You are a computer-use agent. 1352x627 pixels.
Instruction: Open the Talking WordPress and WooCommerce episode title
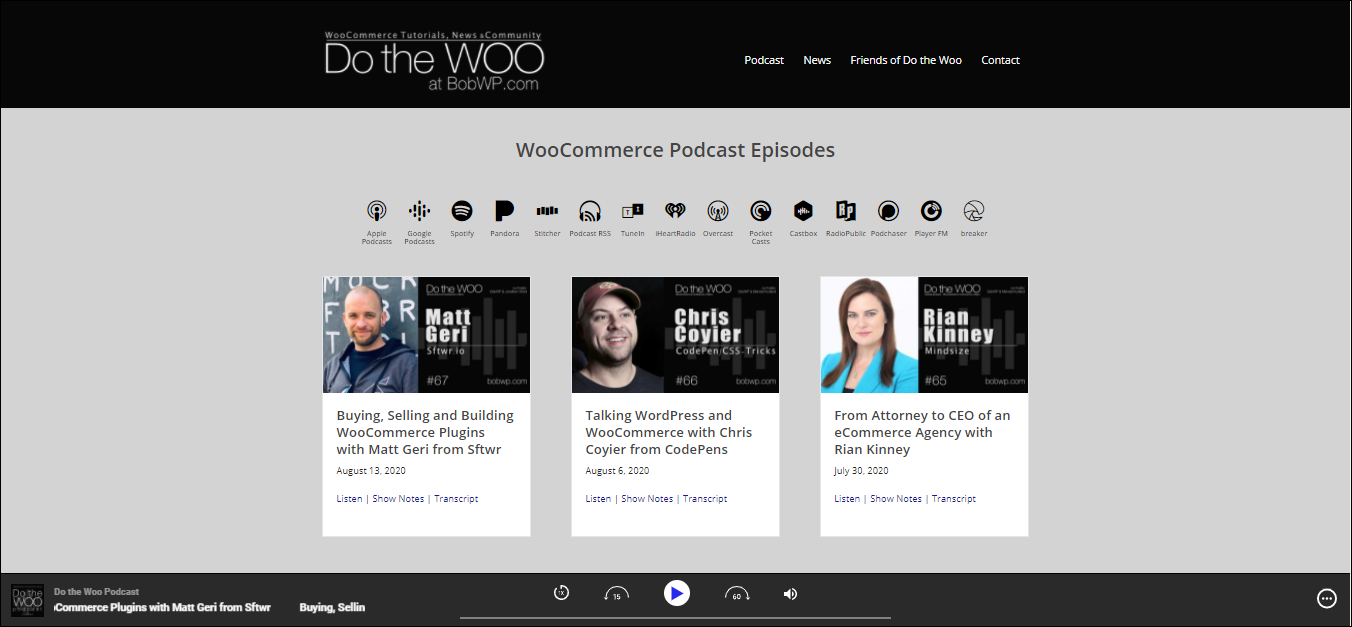coord(669,432)
